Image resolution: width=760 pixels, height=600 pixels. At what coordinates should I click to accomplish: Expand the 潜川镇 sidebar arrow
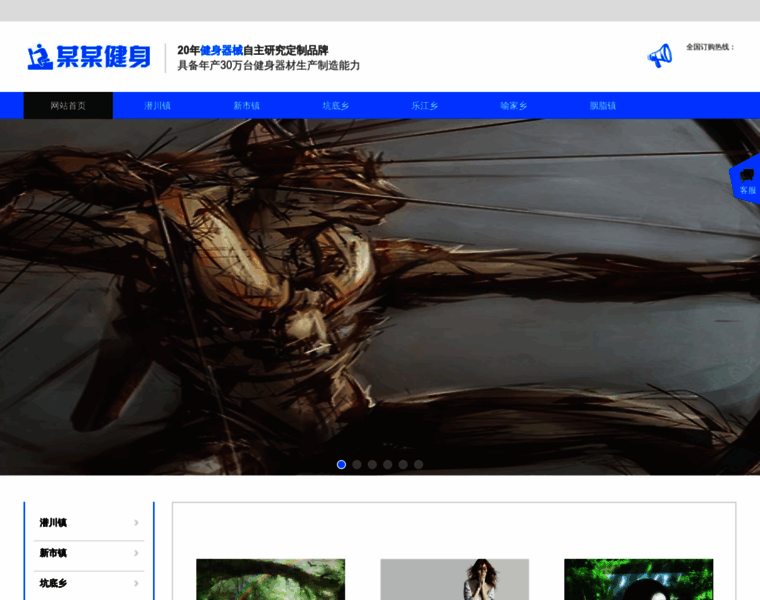click(x=136, y=523)
